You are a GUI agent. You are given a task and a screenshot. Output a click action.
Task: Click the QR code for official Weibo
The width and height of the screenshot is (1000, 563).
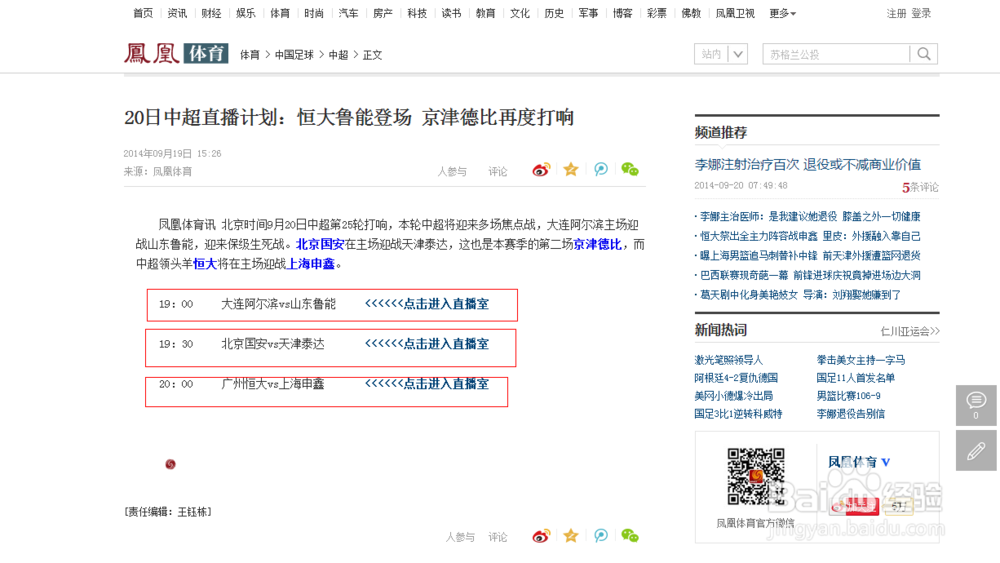click(756, 477)
